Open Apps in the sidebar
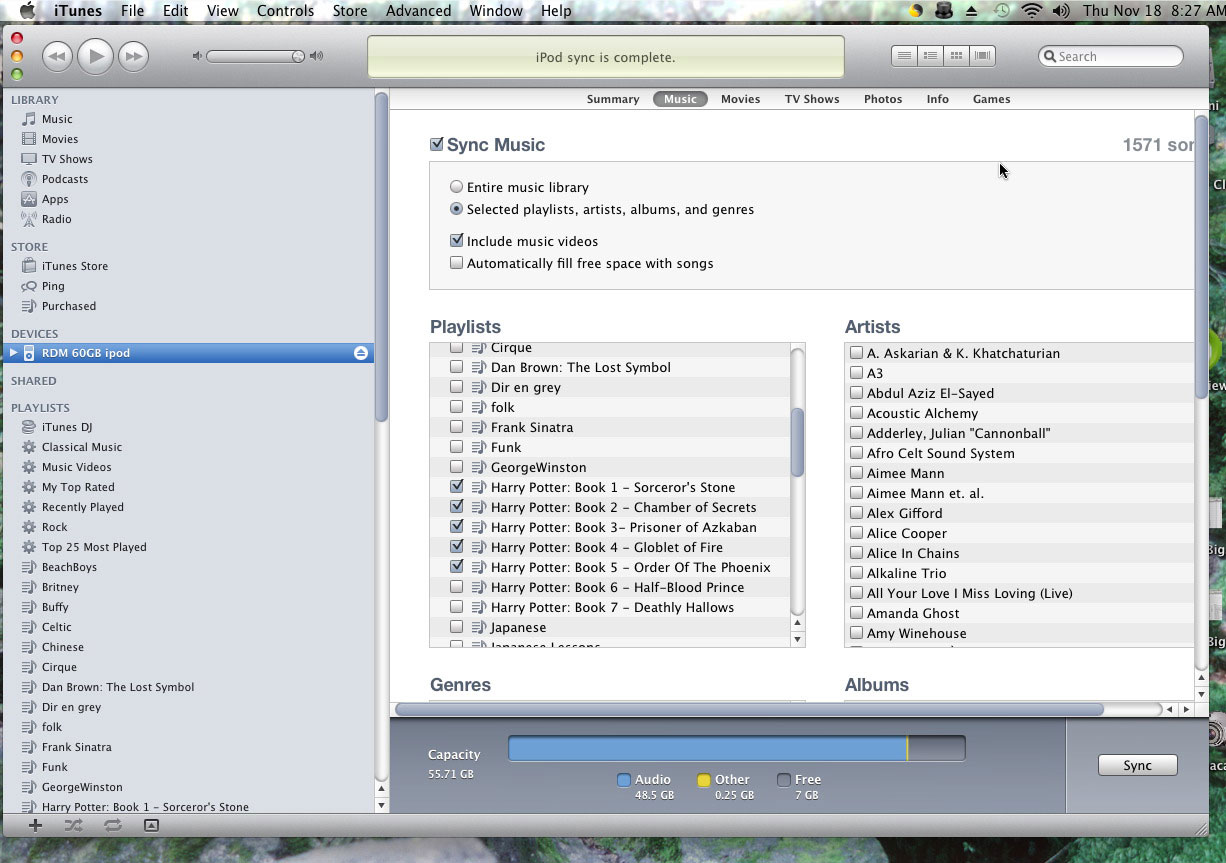 [x=55, y=199]
